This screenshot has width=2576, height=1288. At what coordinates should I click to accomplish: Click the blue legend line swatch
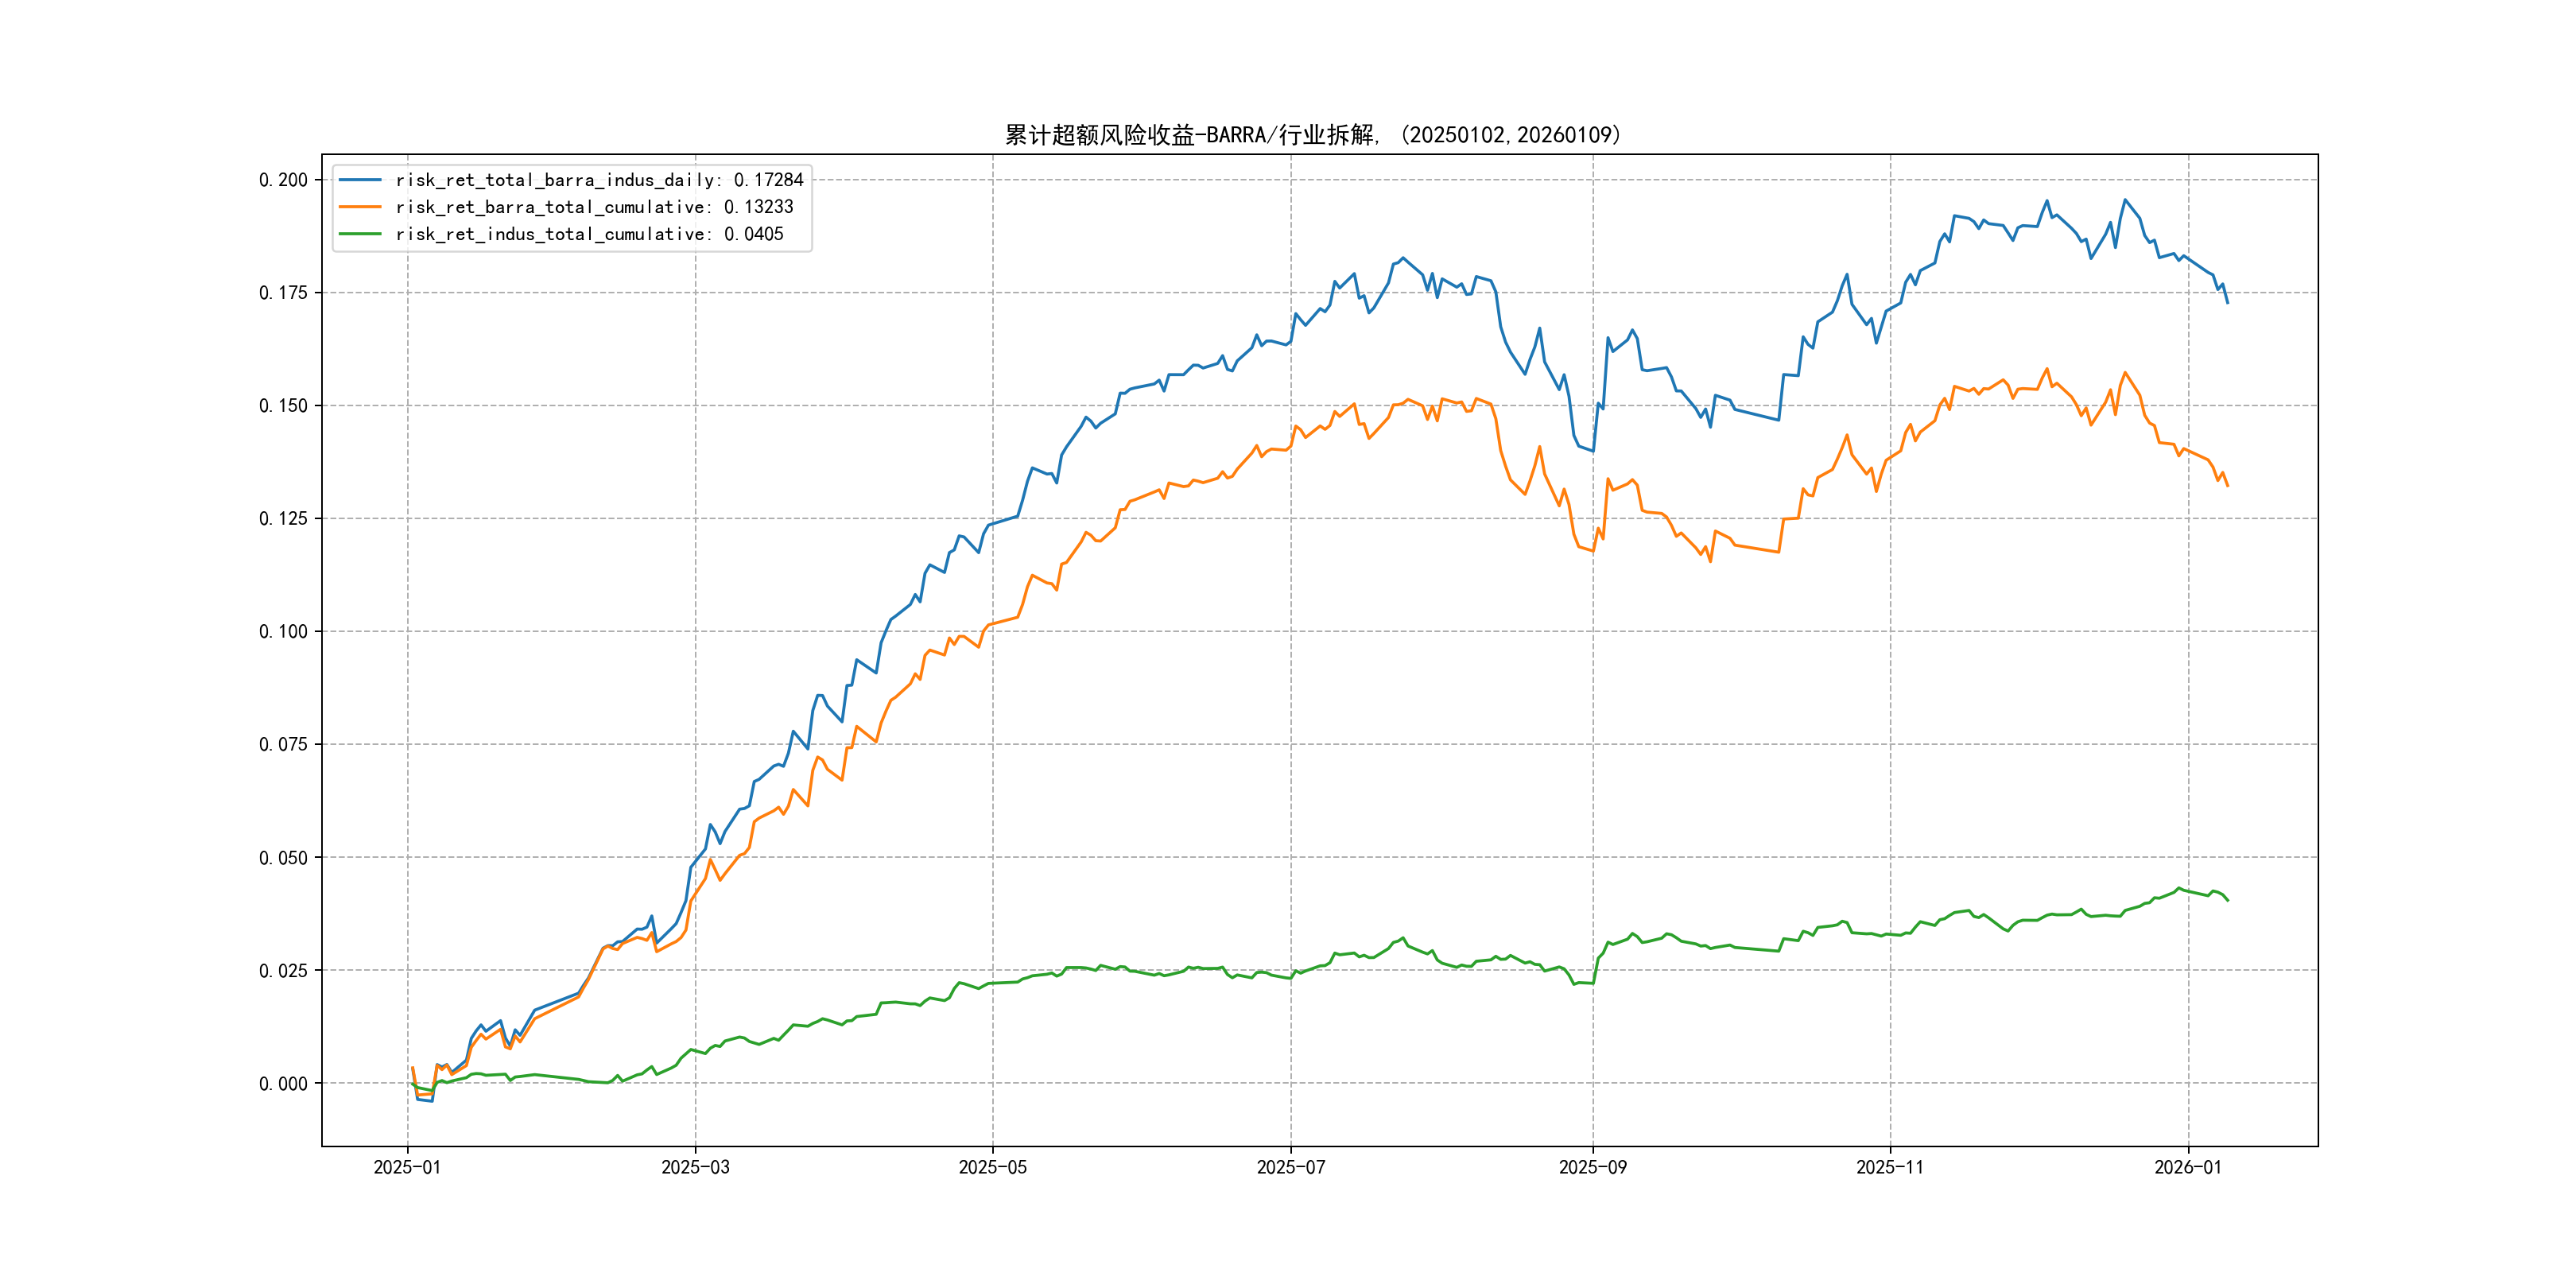click(360, 180)
